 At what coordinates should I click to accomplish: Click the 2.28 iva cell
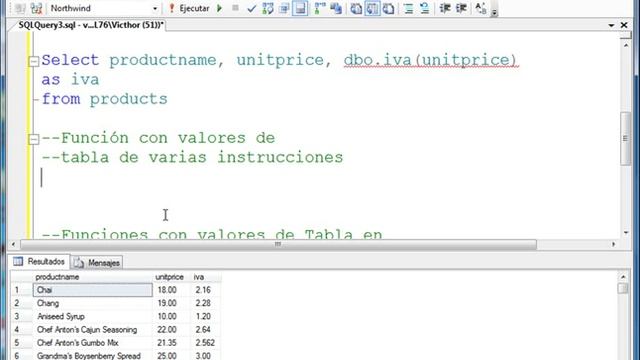[206, 303]
